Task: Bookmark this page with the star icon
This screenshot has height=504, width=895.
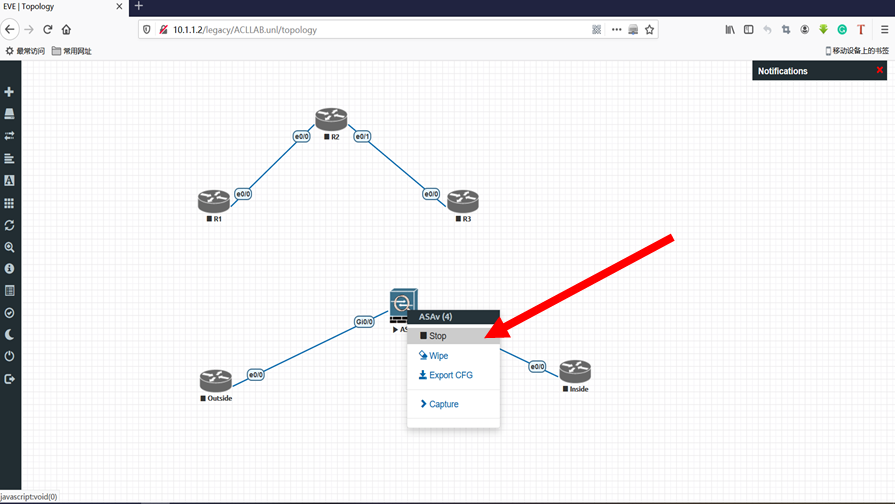Action: [x=649, y=30]
